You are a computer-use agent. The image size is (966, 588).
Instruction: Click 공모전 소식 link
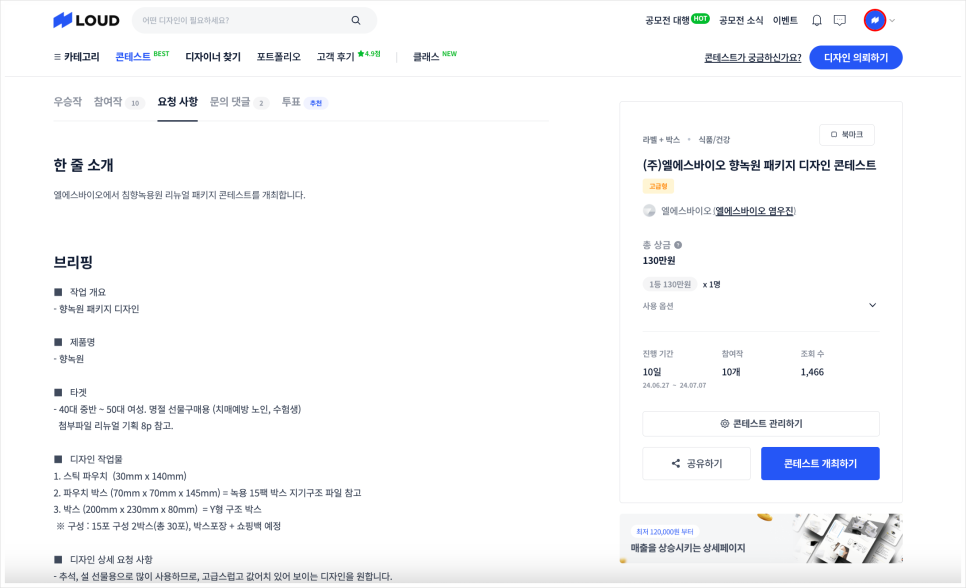[741, 20]
